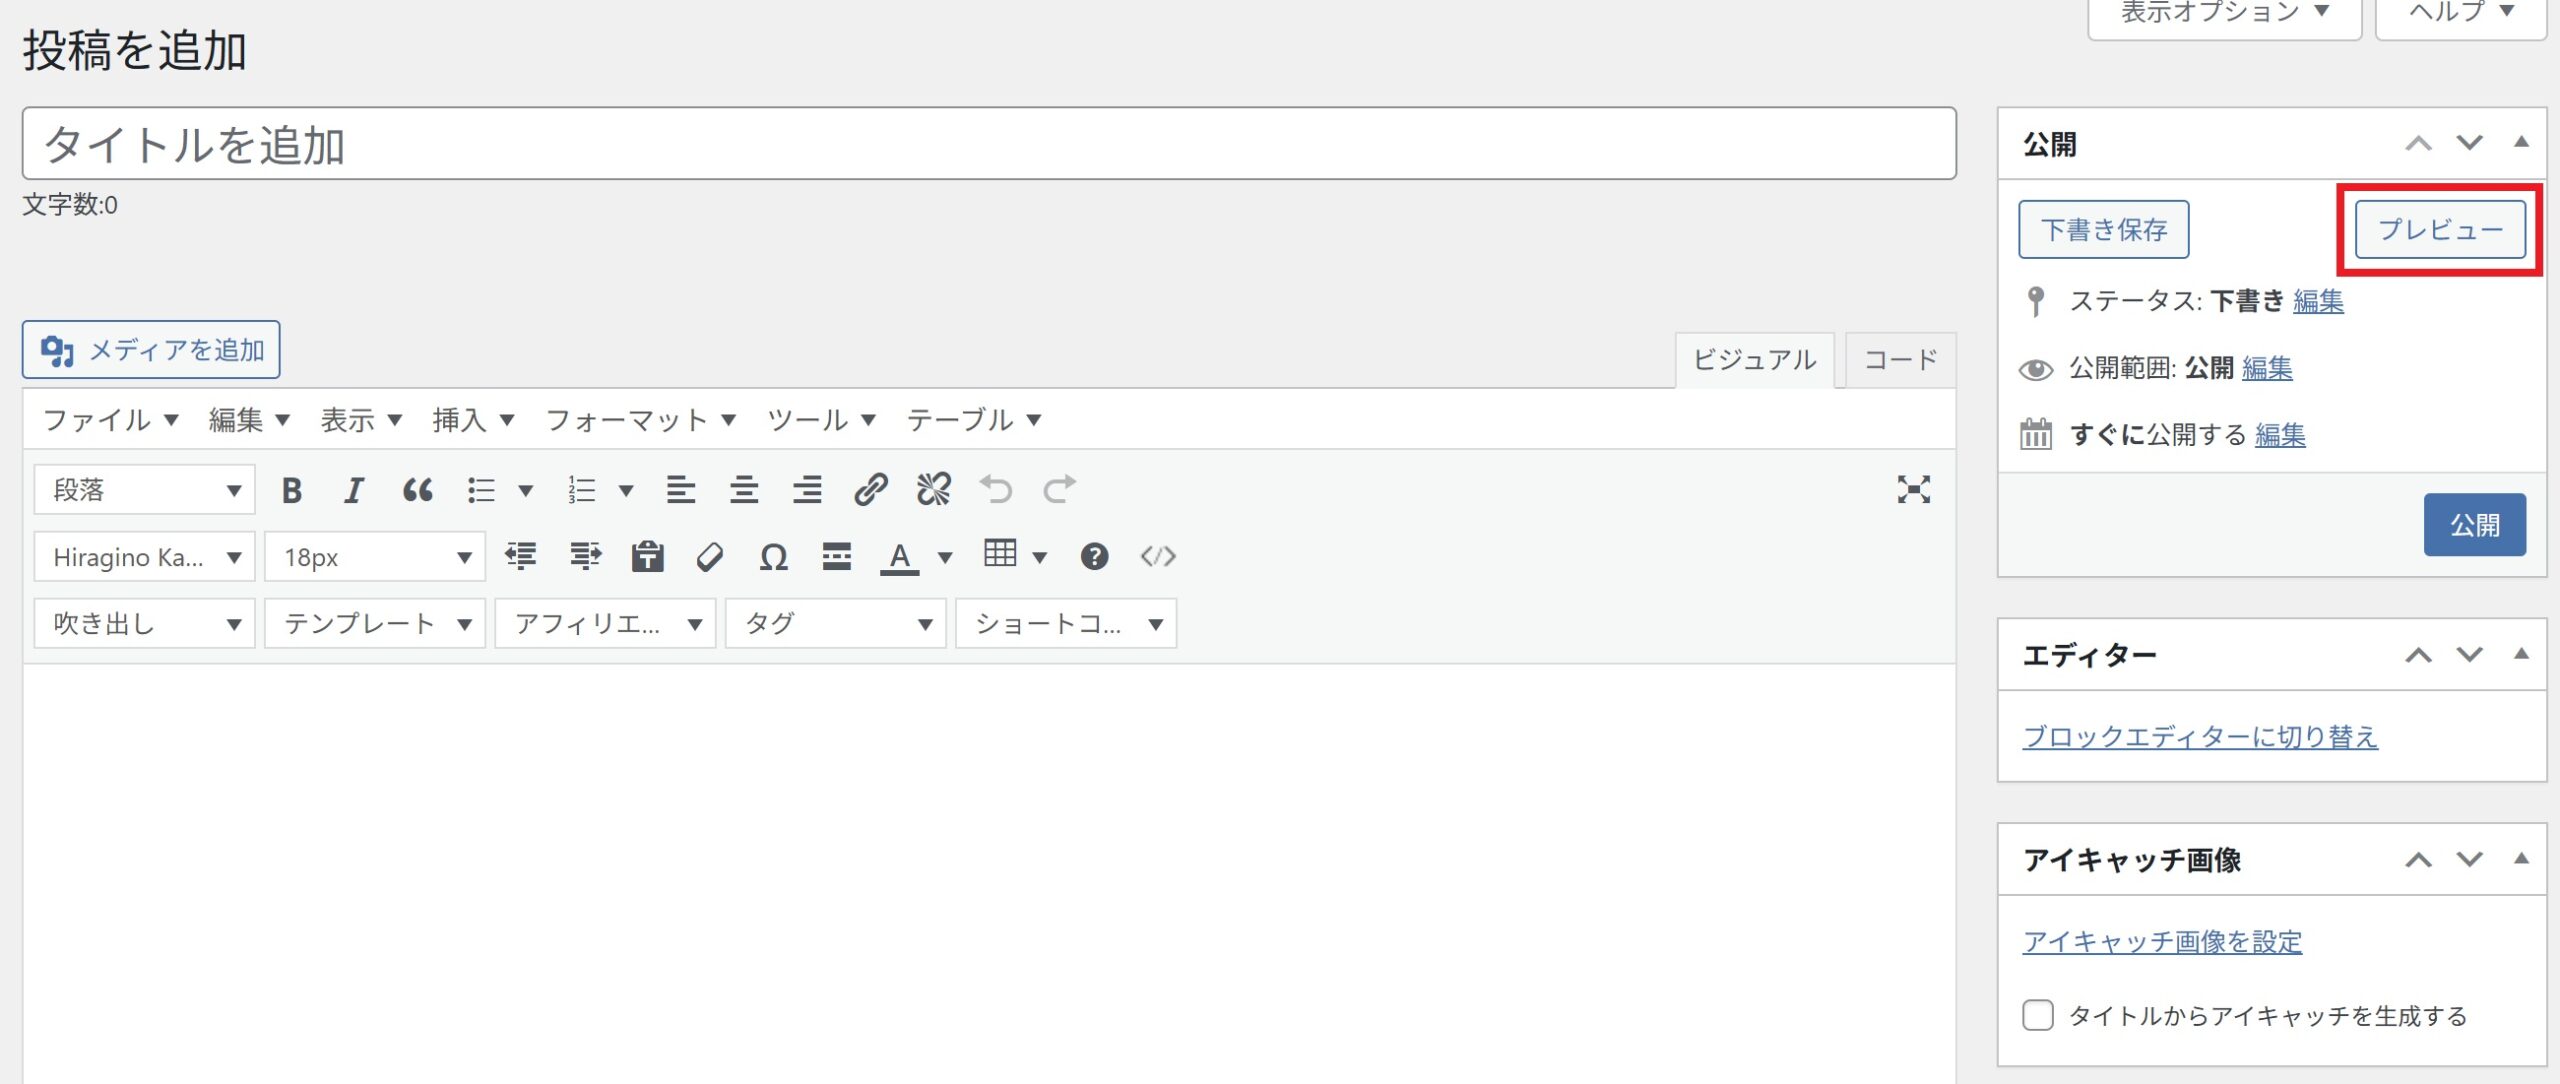Screen dimensions: 2560x1084
Task: Click ブロックエディターに切り替え link
Action: (x=2200, y=737)
